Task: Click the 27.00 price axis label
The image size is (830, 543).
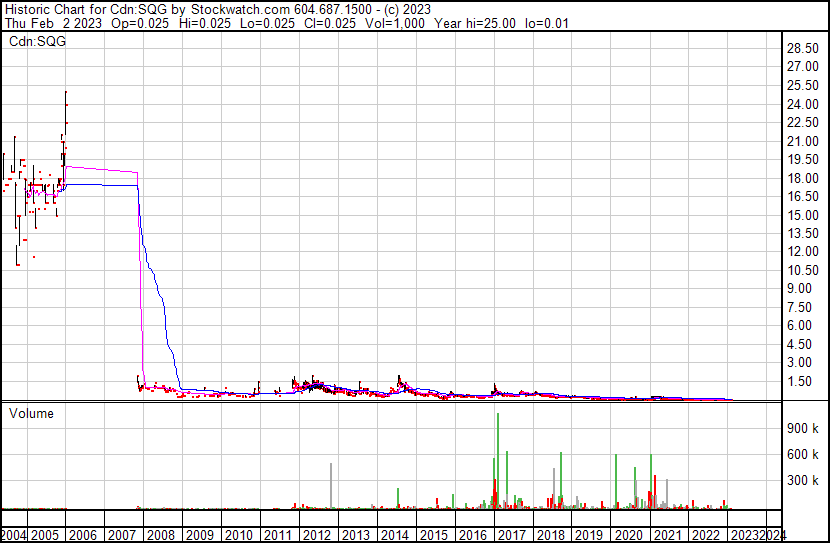Action: (803, 67)
